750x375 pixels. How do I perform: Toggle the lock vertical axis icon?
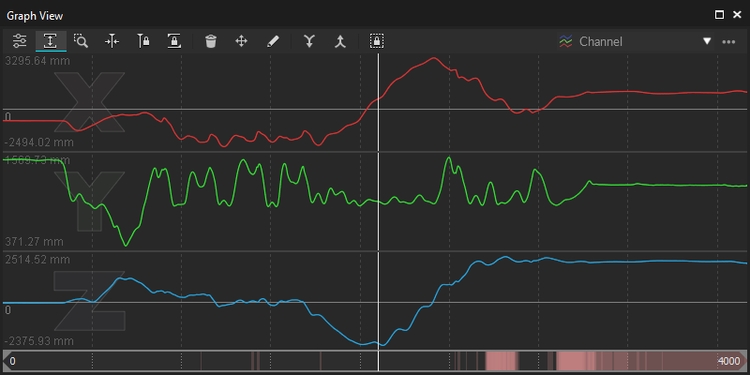[143, 42]
